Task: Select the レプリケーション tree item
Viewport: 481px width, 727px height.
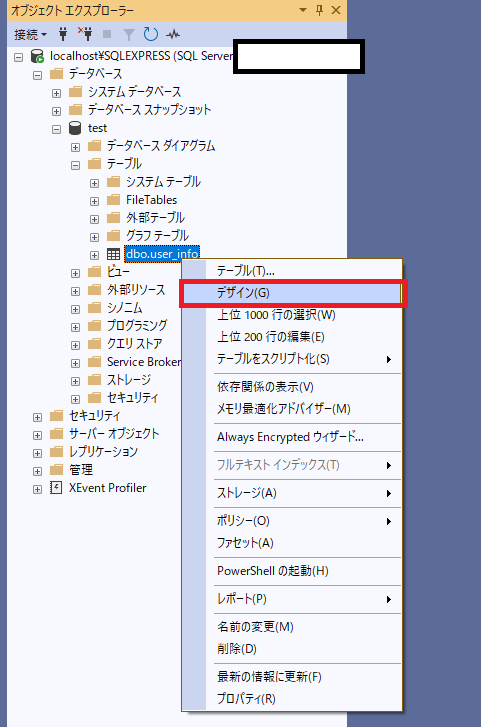Action: click(103, 452)
